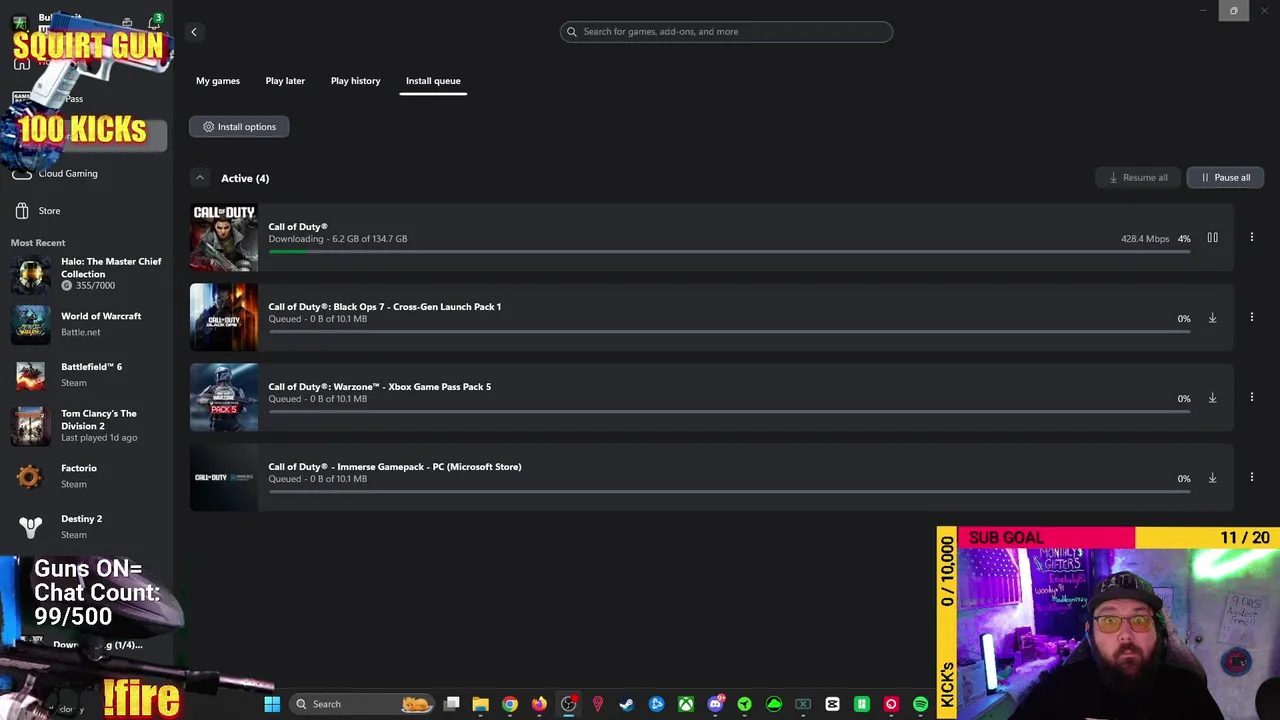Start download of Immerse Gamepack
The height and width of the screenshot is (720, 1280).
point(1212,477)
